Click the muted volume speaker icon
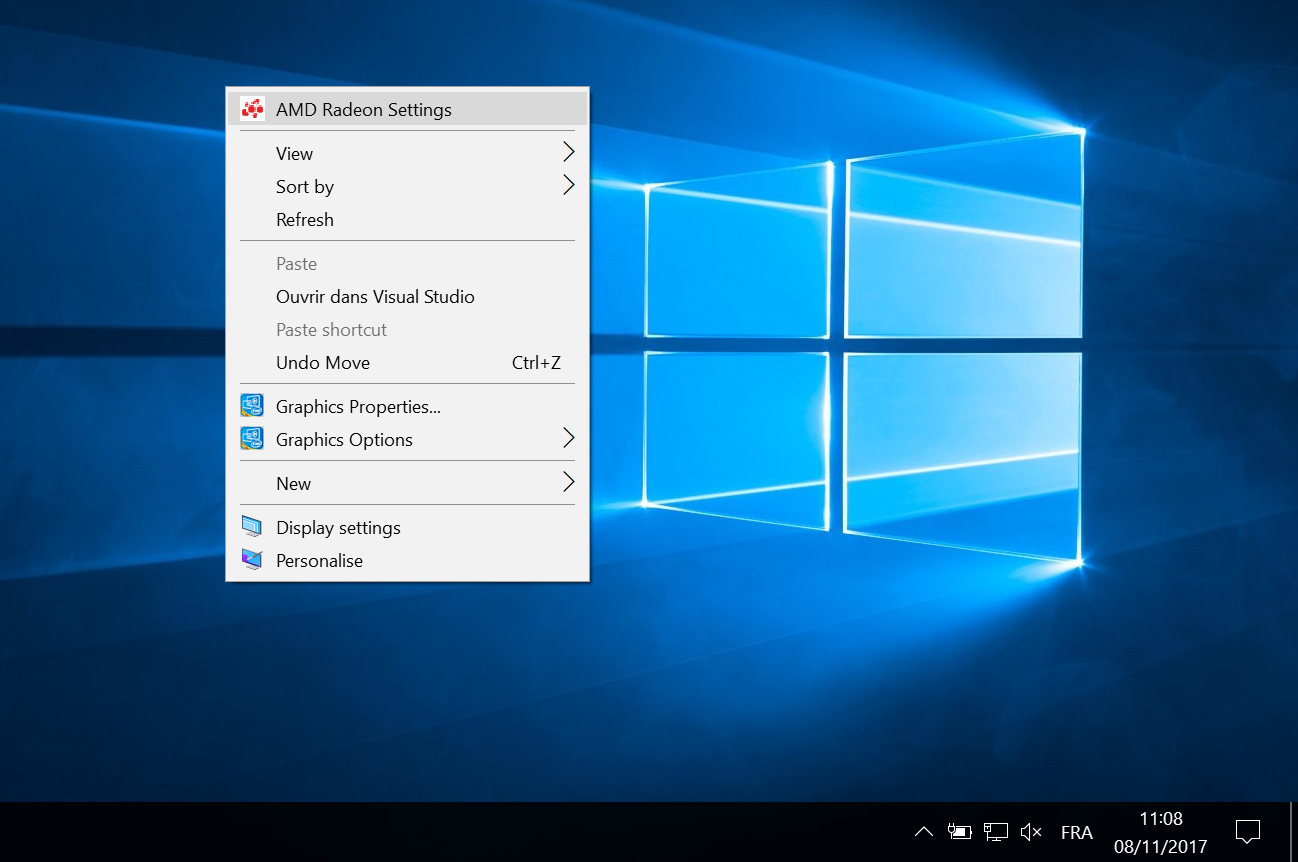 [x=1031, y=831]
